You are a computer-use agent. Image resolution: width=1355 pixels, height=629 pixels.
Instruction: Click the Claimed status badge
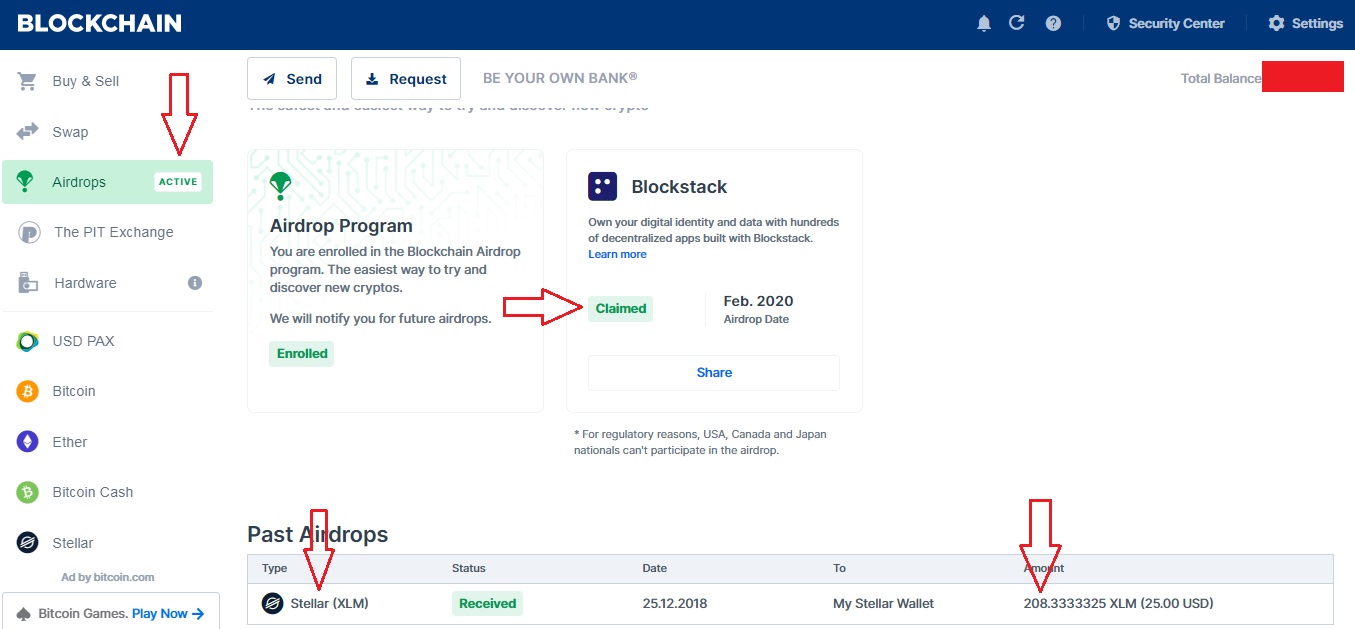coord(620,308)
